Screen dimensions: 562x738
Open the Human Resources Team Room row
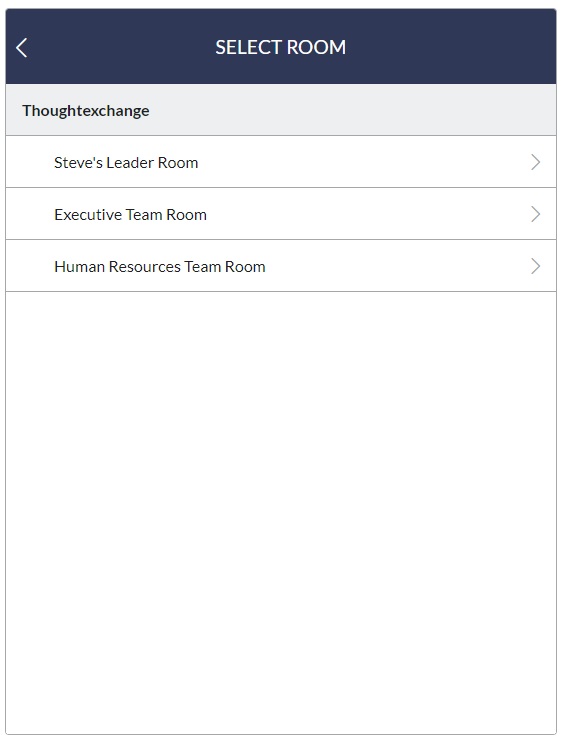coord(281,266)
